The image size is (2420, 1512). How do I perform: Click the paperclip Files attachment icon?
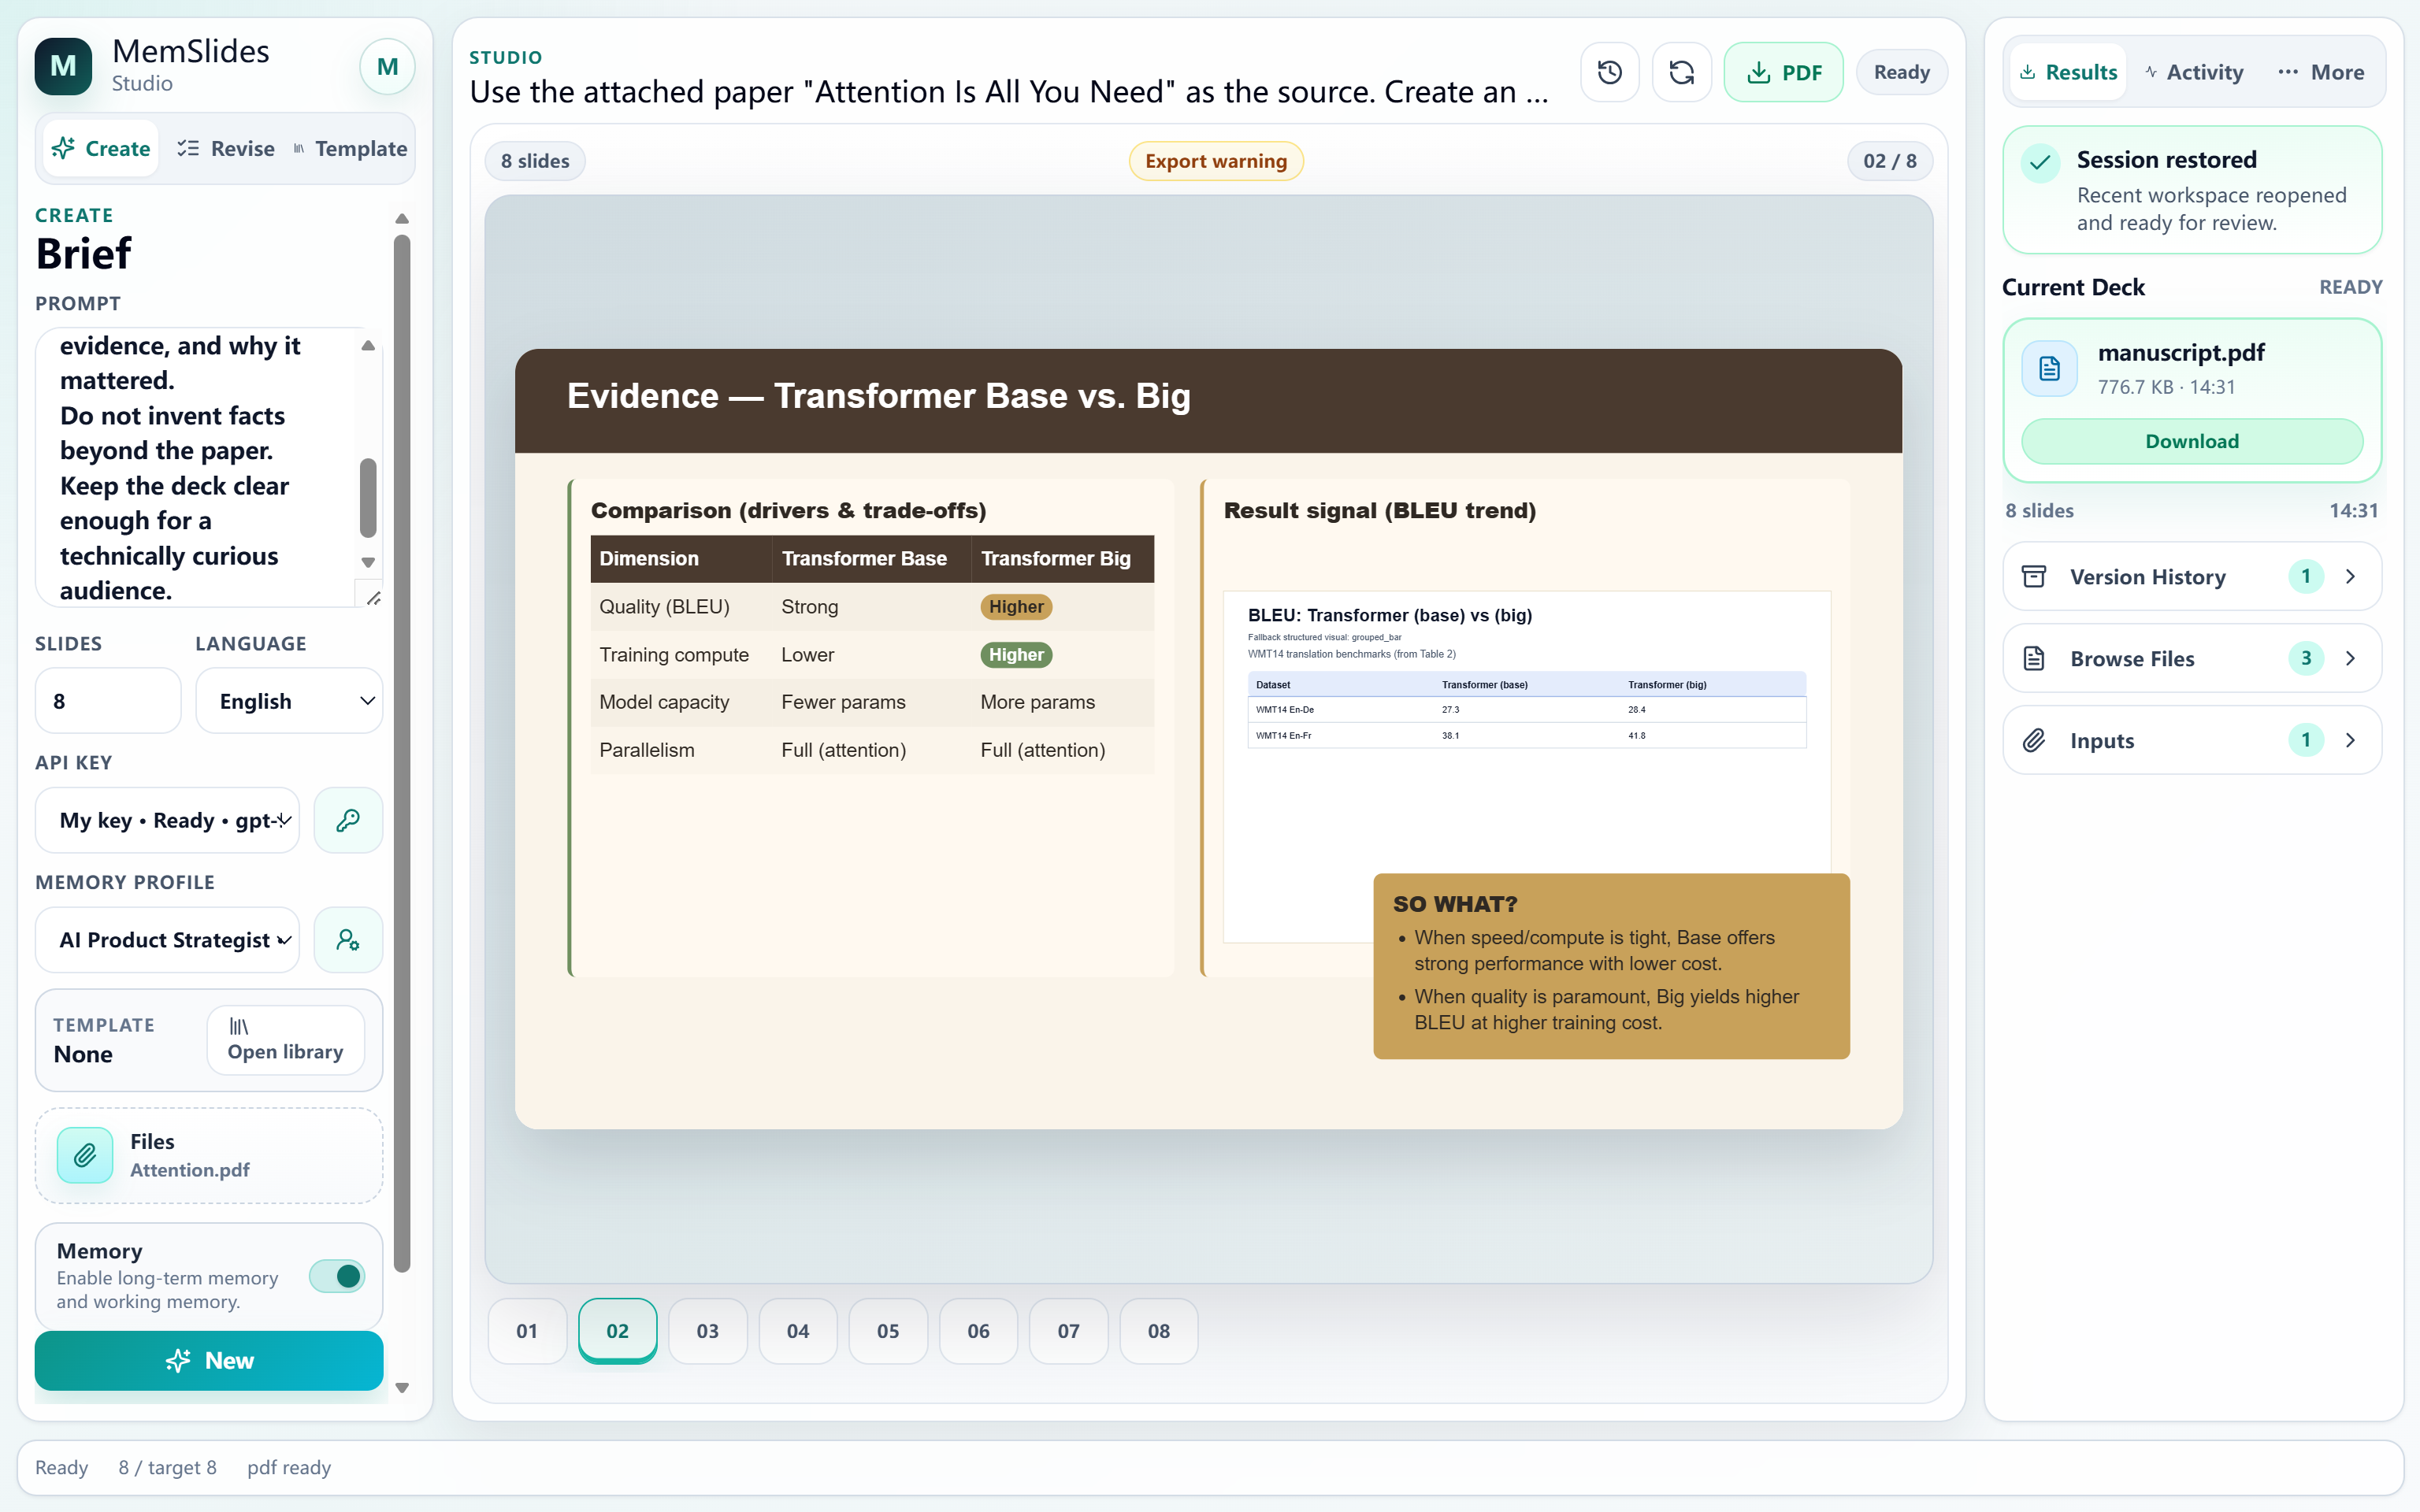85,1155
